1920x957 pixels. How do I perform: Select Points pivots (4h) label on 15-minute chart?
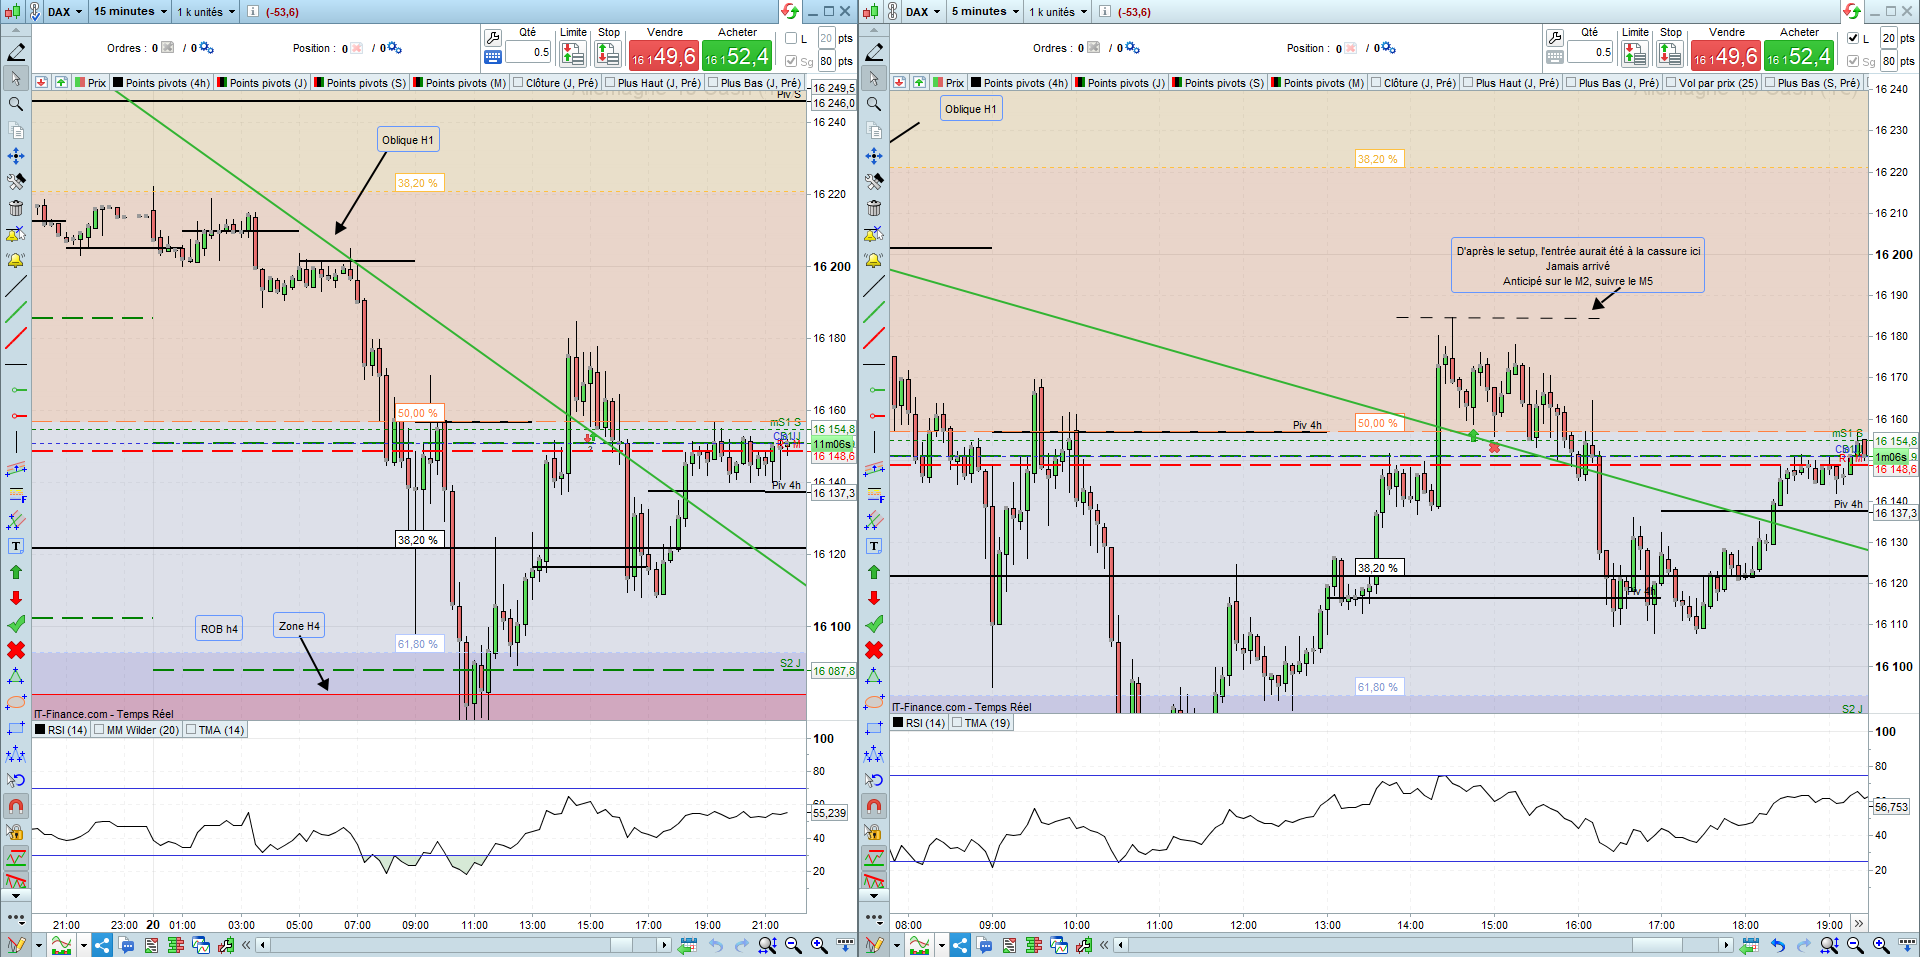(x=168, y=83)
